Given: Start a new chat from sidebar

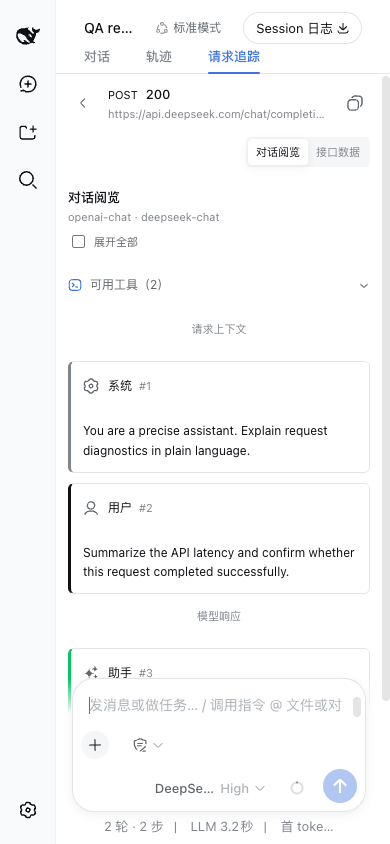Looking at the screenshot, I should (27, 84).
